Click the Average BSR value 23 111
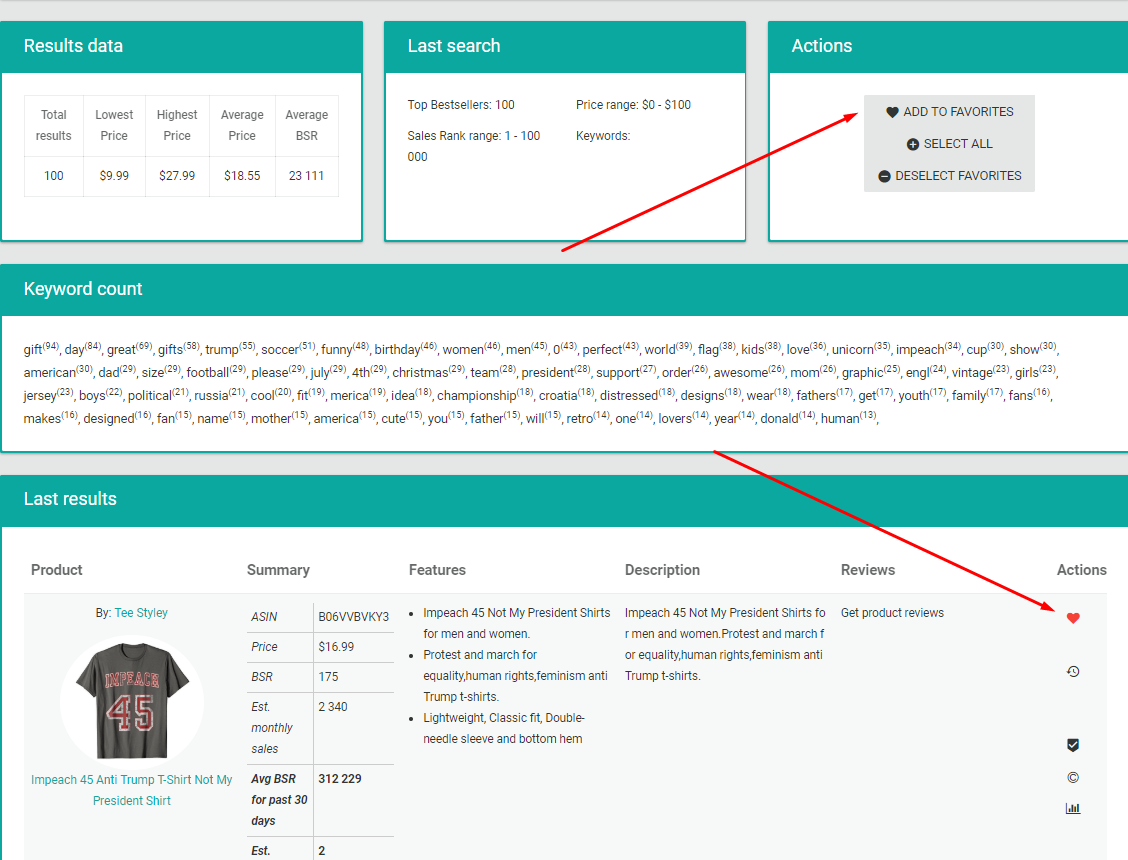This screenshot has width=1128, height=860. pyautogui.click(x=306, y=176)
